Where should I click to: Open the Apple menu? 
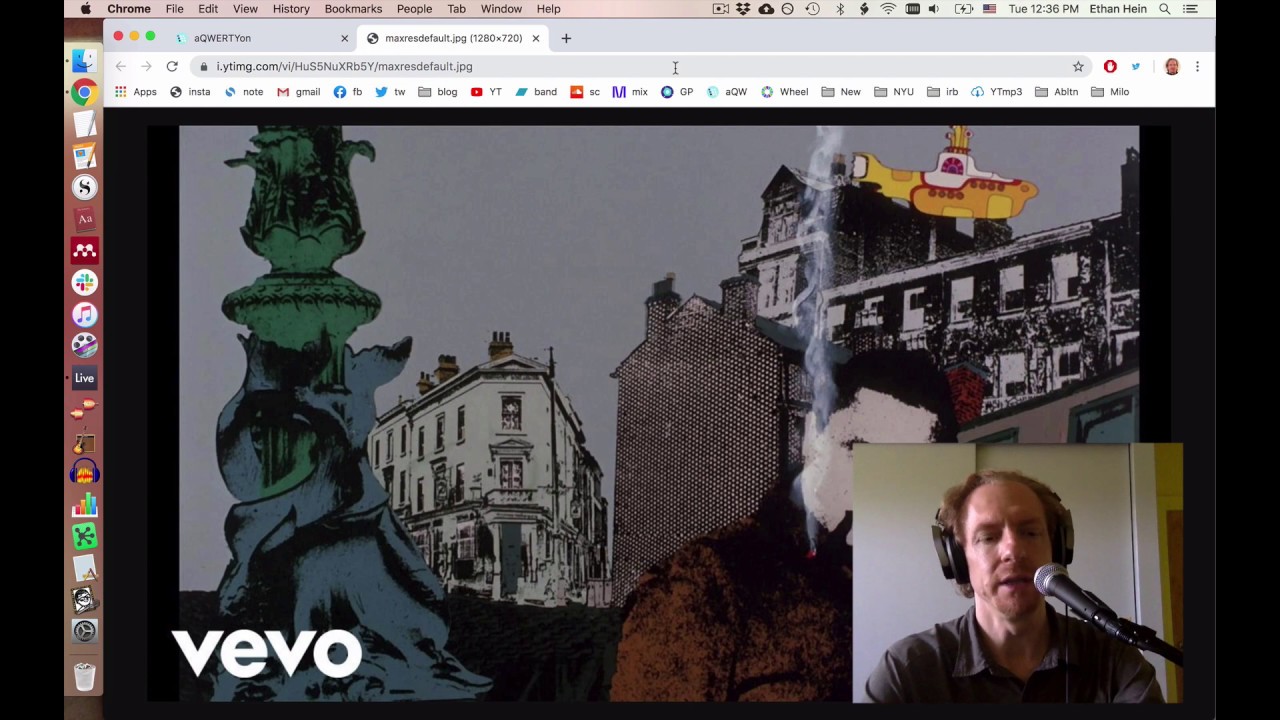point(85,9)
